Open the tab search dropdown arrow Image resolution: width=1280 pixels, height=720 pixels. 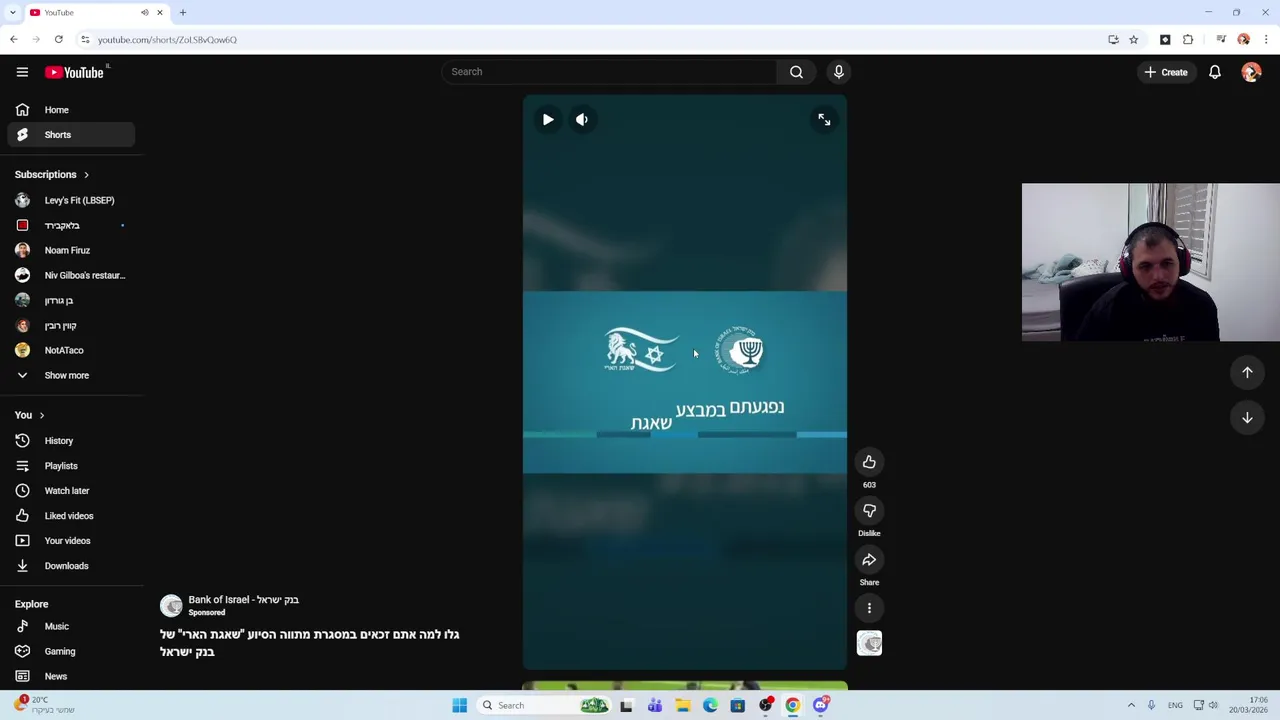coord(12,13)
